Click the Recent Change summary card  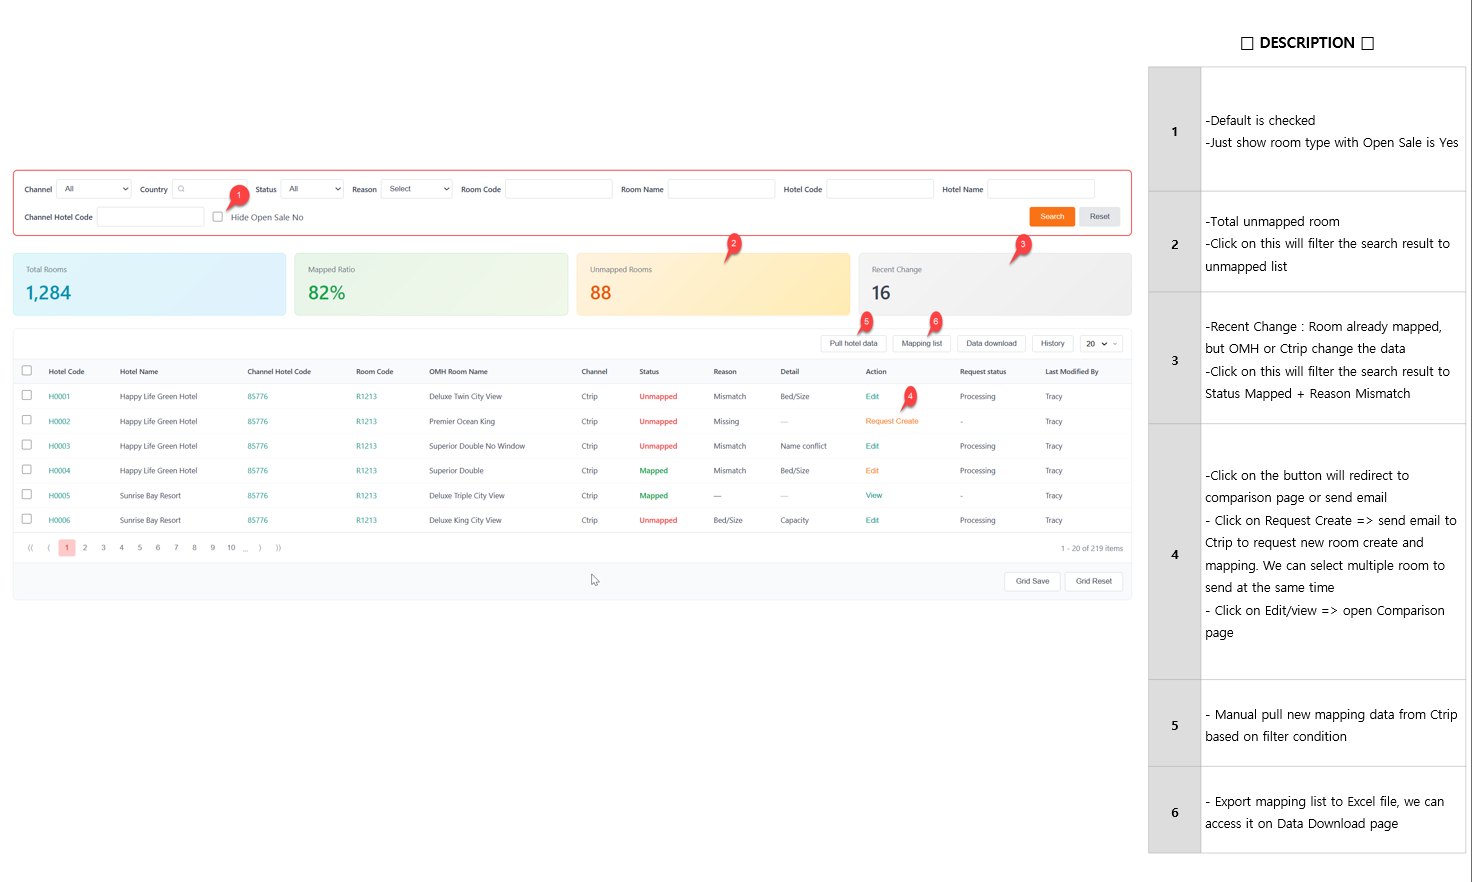[994, 284]
